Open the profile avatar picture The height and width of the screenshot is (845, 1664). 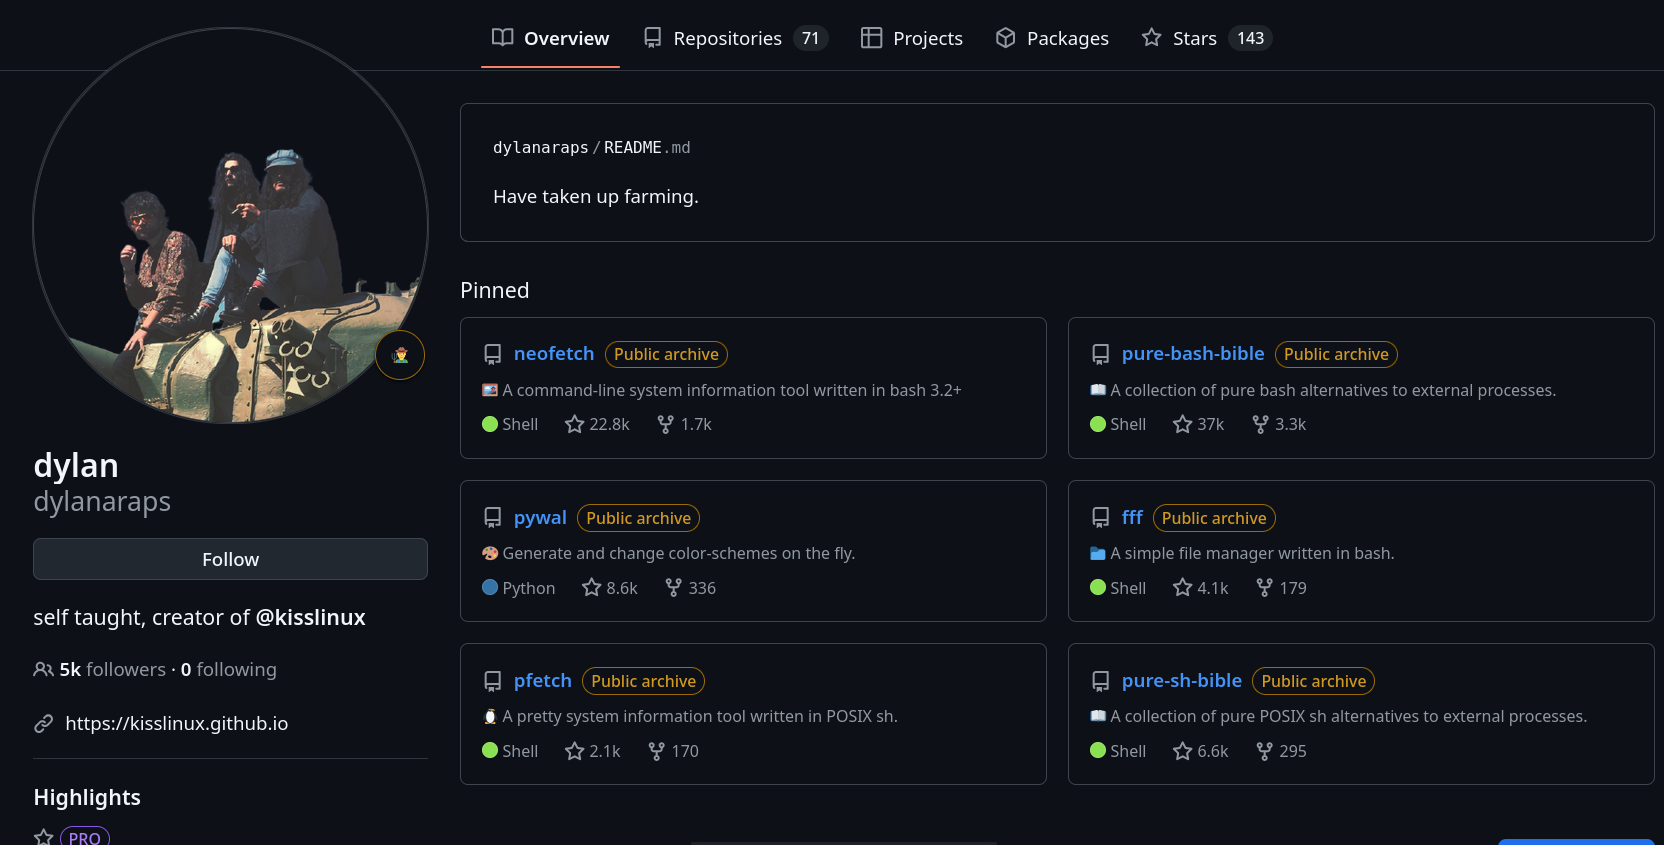230,225
